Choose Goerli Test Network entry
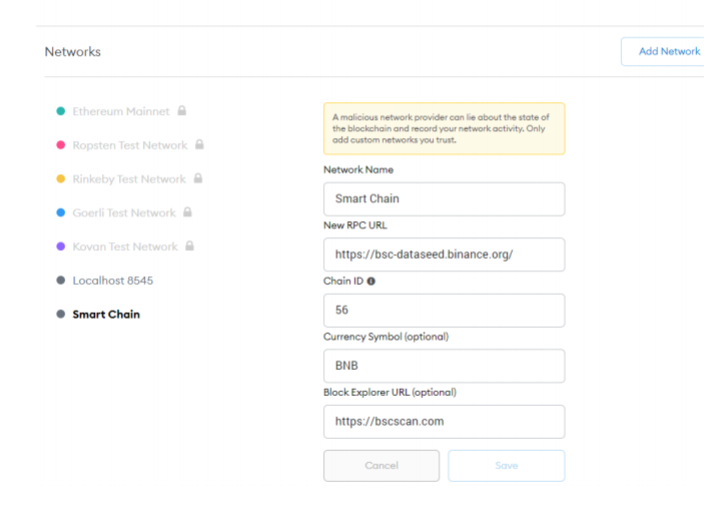720x514 pixels. (x=124, y=213)
